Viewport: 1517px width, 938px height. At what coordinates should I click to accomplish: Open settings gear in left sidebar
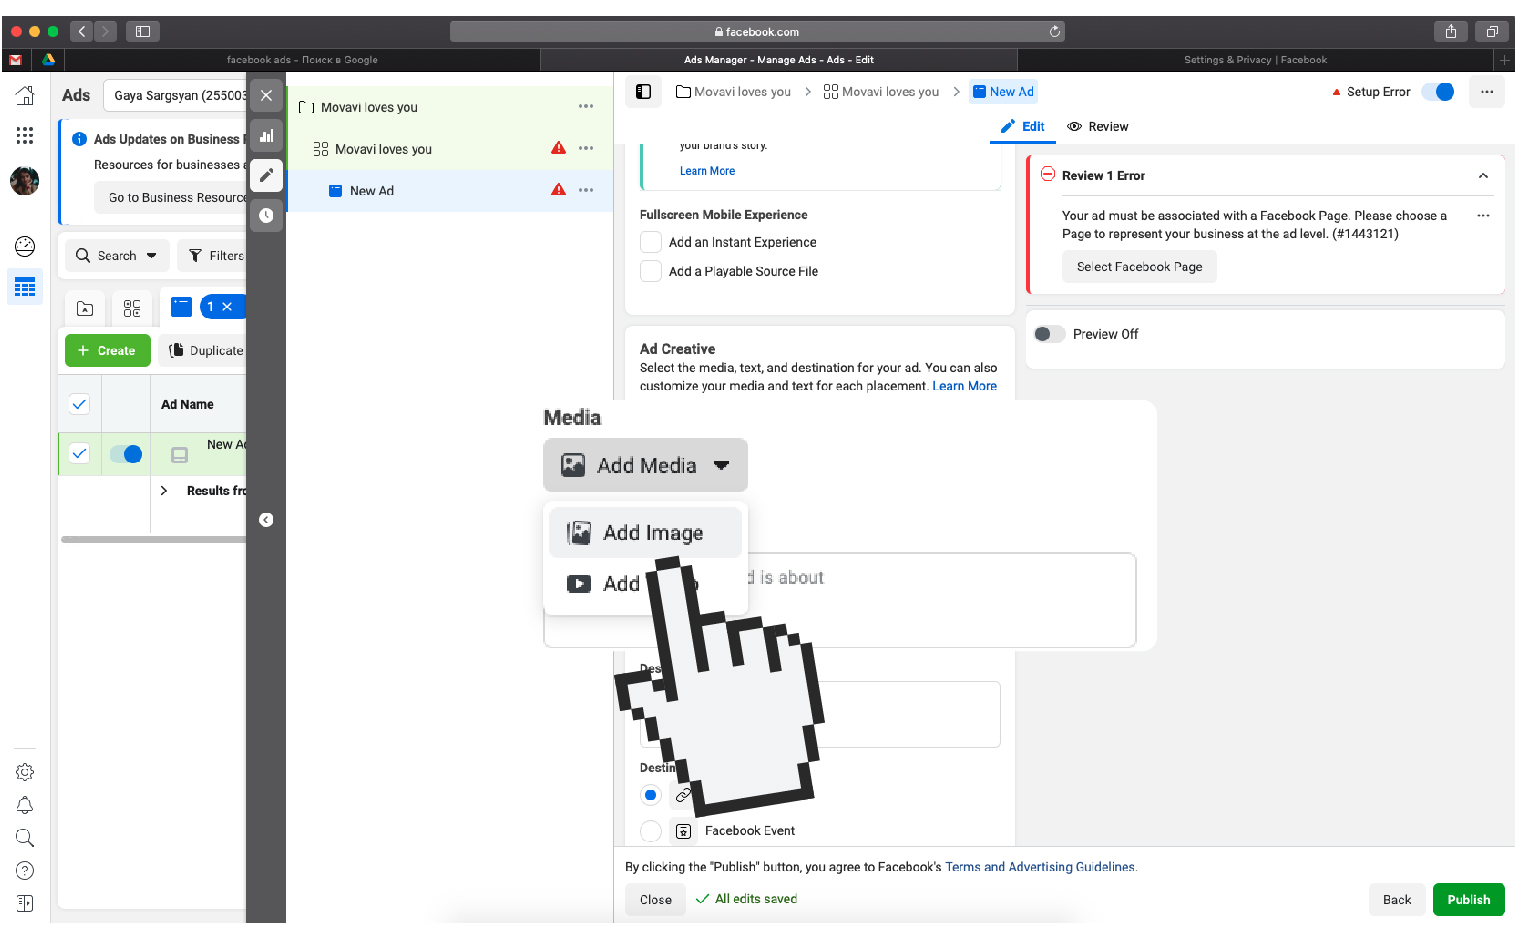pyautogui.click(x=25, y=772)
